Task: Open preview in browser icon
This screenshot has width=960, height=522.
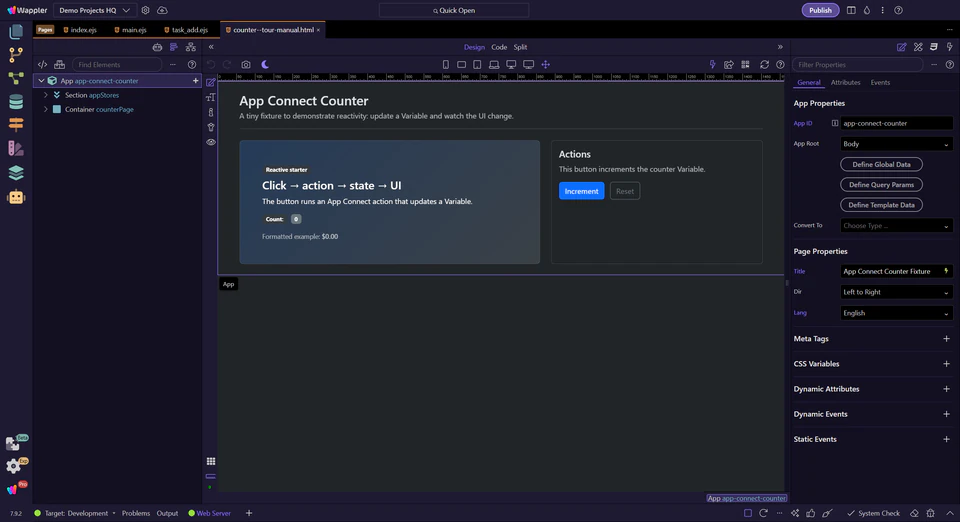Action: [x=729, y=64]
